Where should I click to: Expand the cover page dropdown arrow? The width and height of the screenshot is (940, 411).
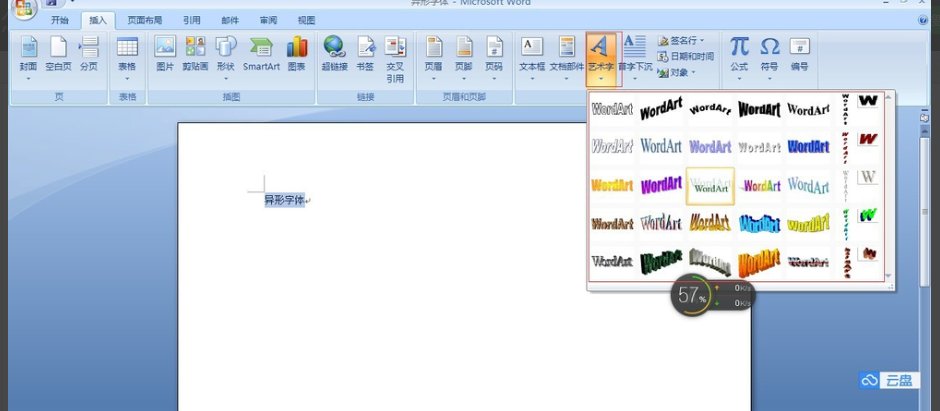pos(28,78)
